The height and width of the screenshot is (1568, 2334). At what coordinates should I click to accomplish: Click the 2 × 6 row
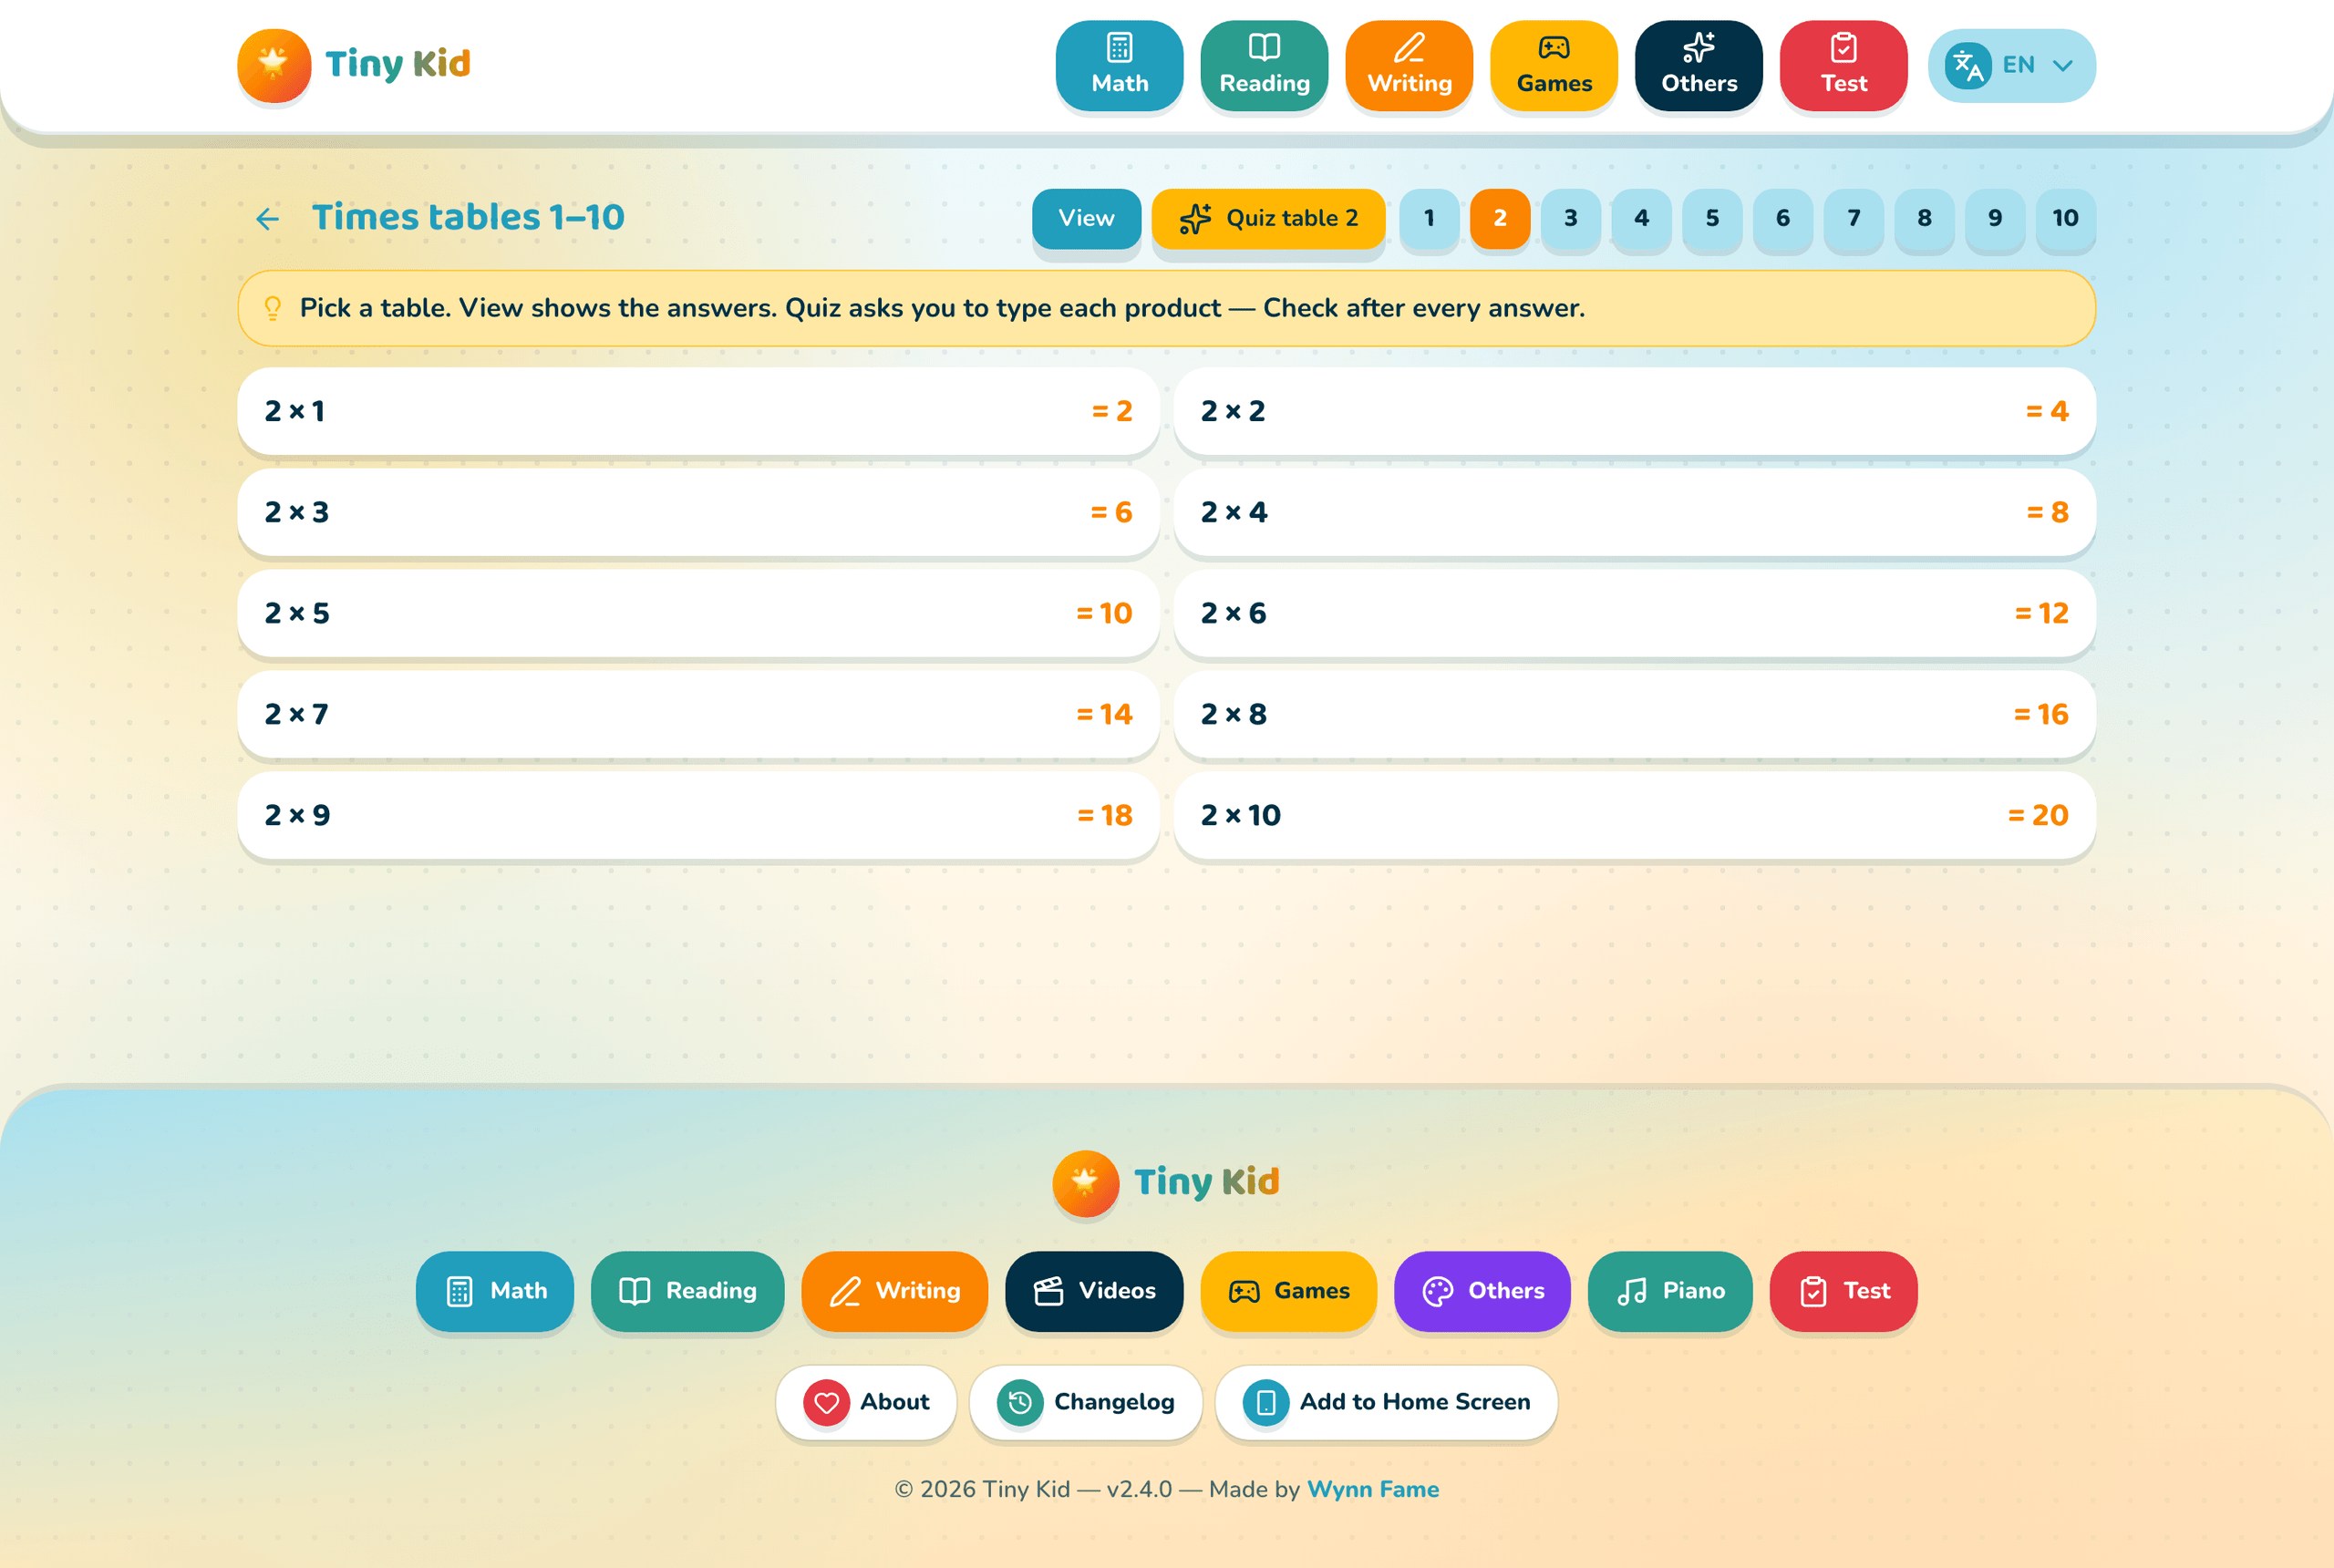tap(1635, 613)
